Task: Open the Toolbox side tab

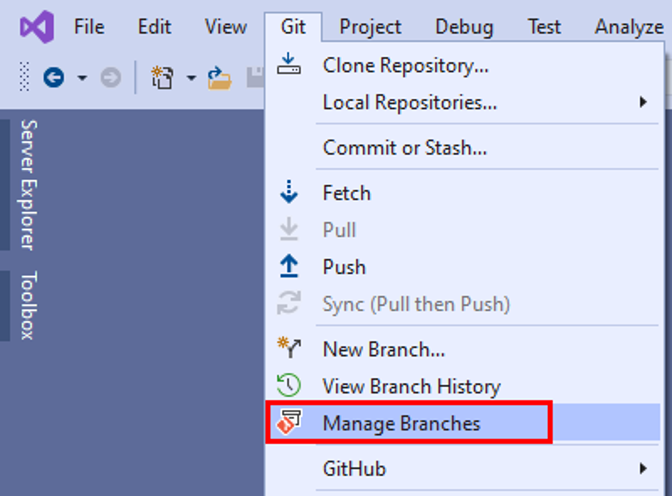Action: coord(28,305)
